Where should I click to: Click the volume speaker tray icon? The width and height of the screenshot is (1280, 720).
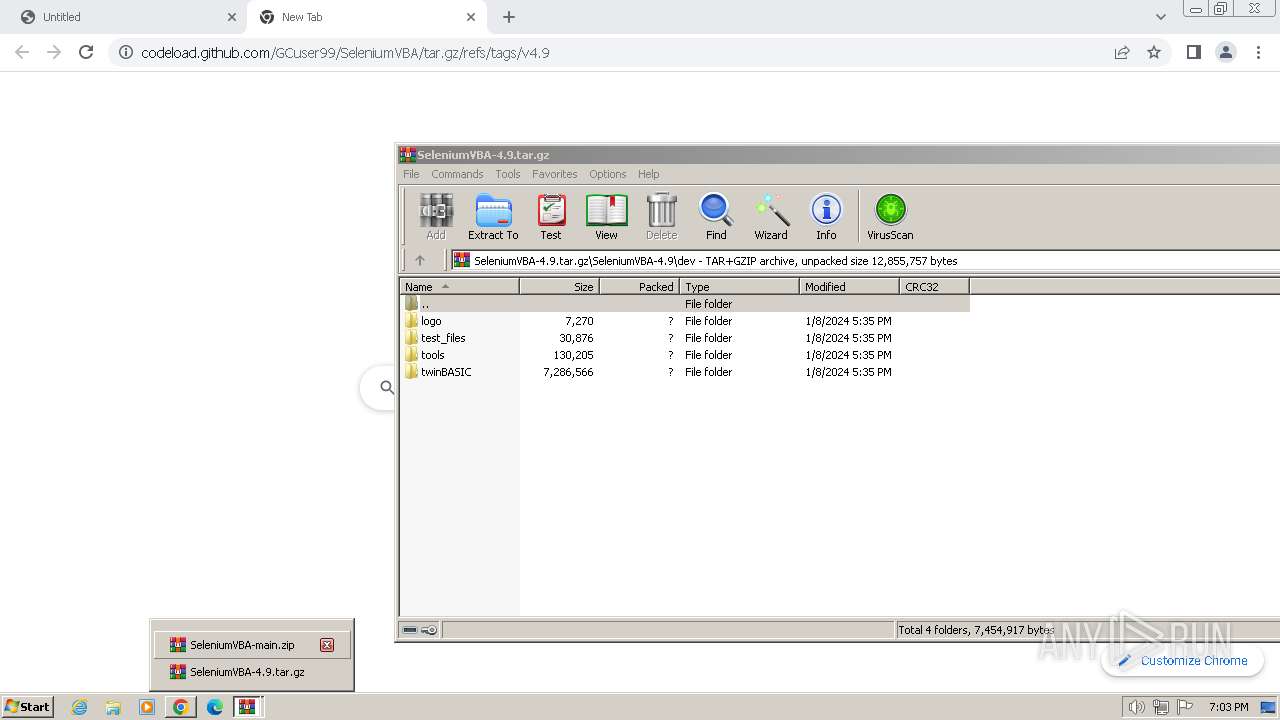(x=1137, y=707)
